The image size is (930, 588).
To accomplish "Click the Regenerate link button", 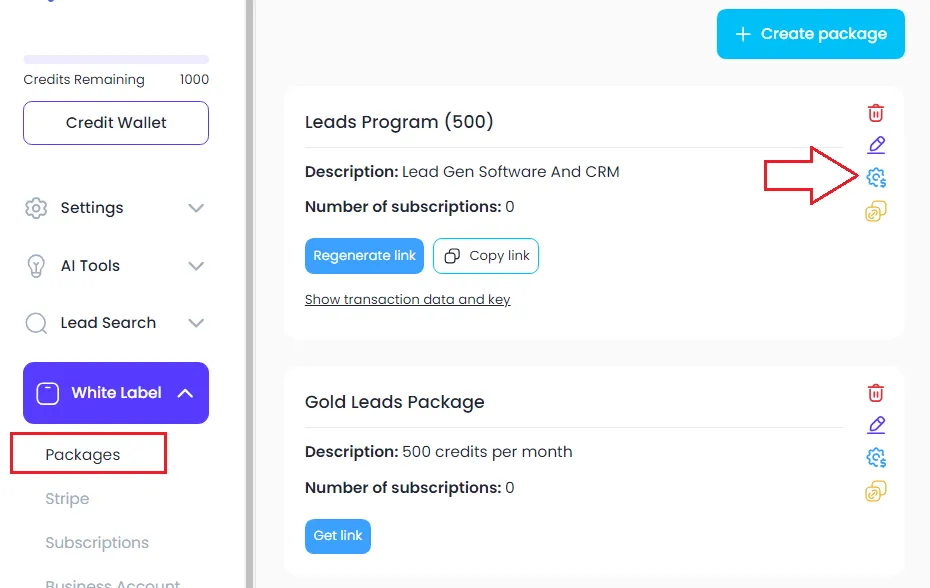I will [x=364, y=256].
